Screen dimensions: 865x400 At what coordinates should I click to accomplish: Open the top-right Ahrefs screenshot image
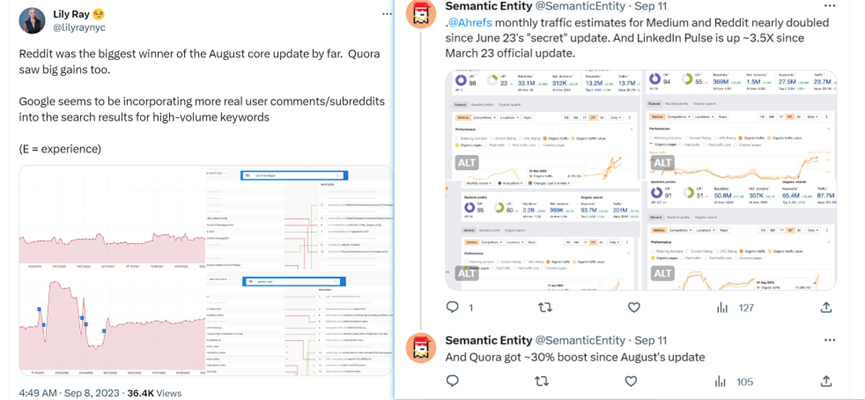[741, 124]
